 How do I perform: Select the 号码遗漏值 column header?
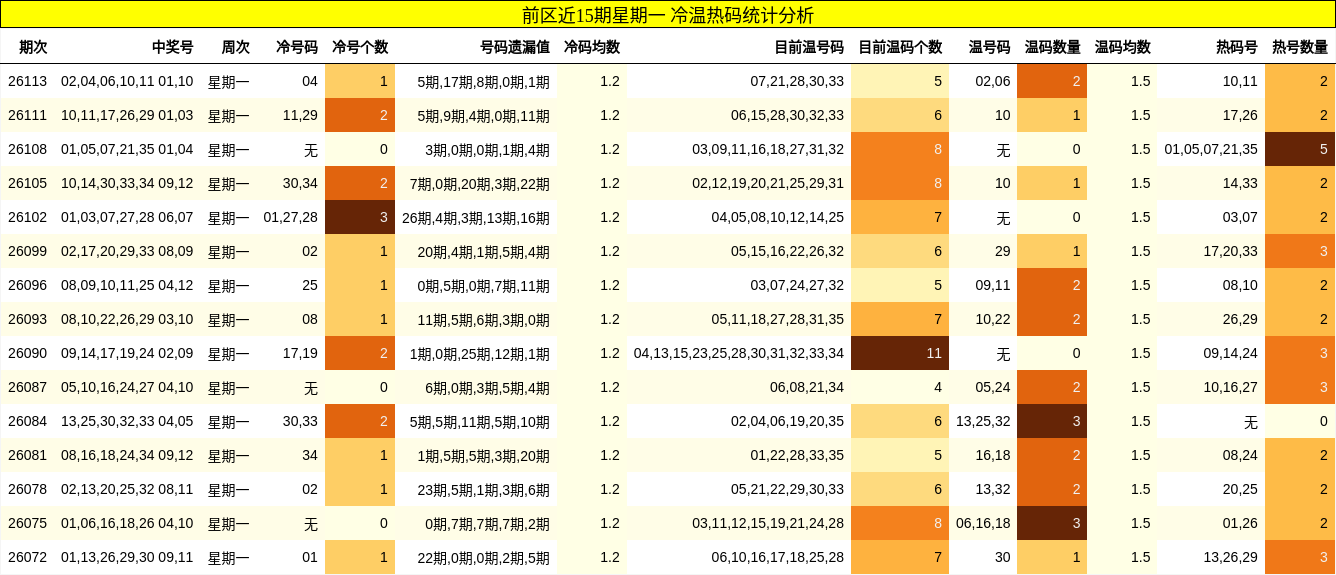(x=514, y=47)
